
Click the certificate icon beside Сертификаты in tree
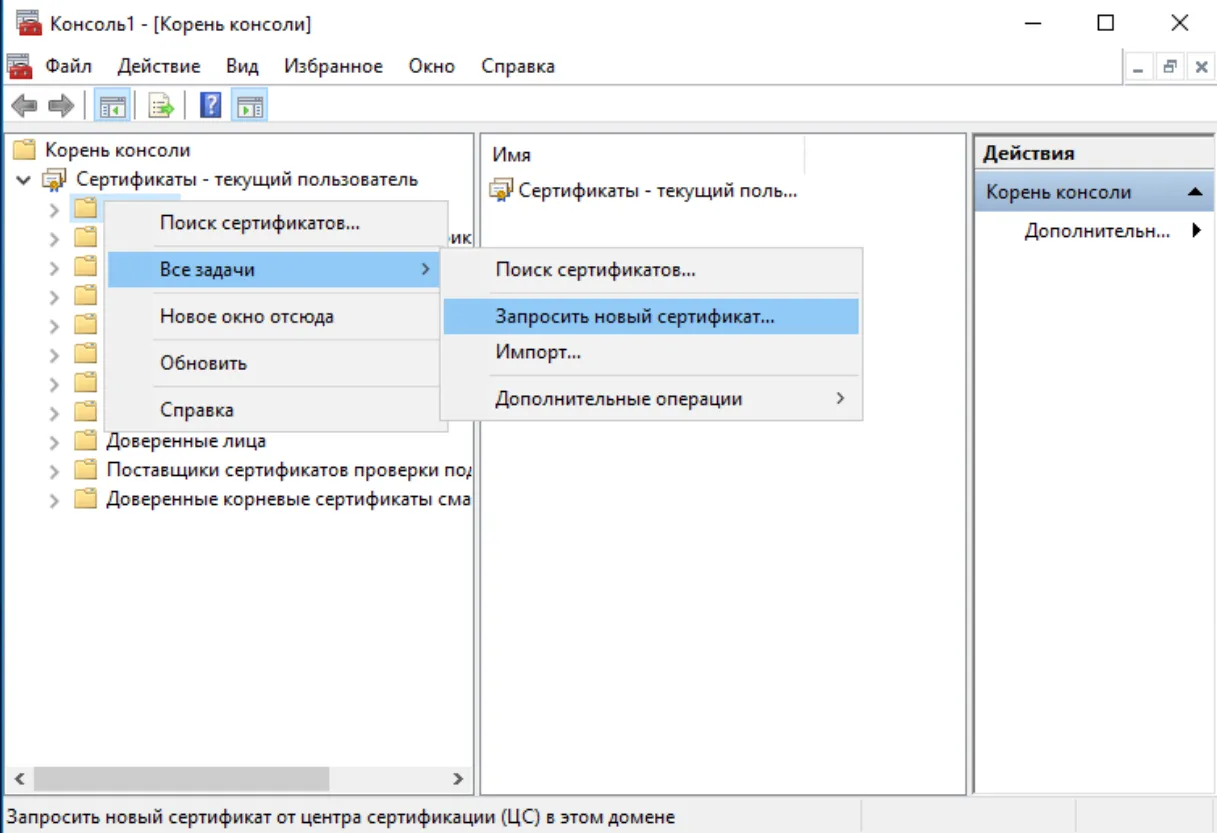coord(54,180)
